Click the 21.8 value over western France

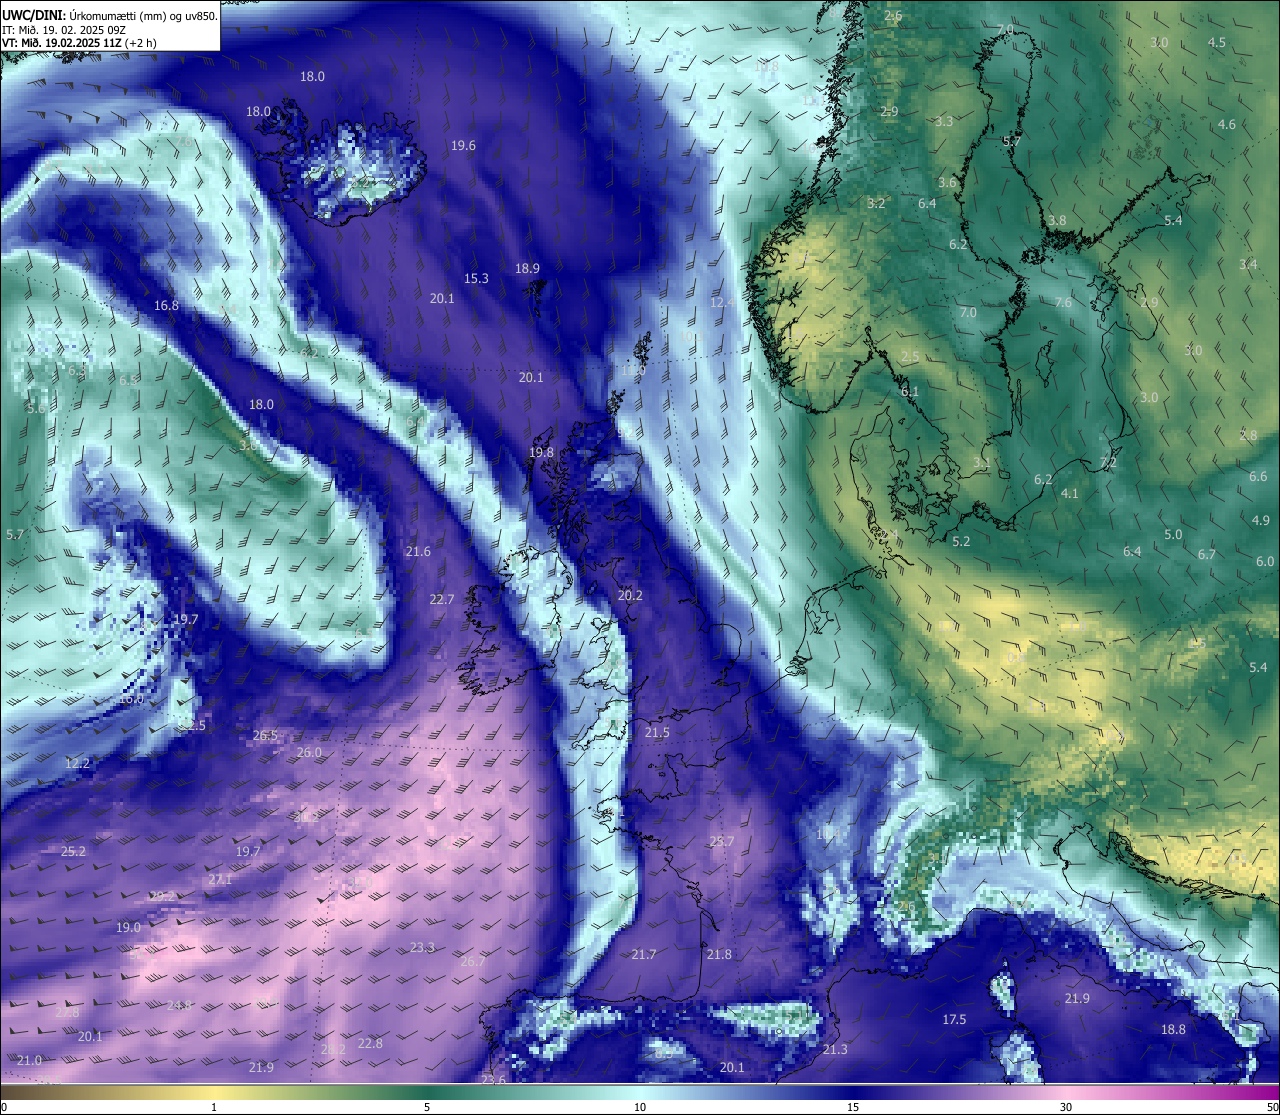(x=719, y=954)
